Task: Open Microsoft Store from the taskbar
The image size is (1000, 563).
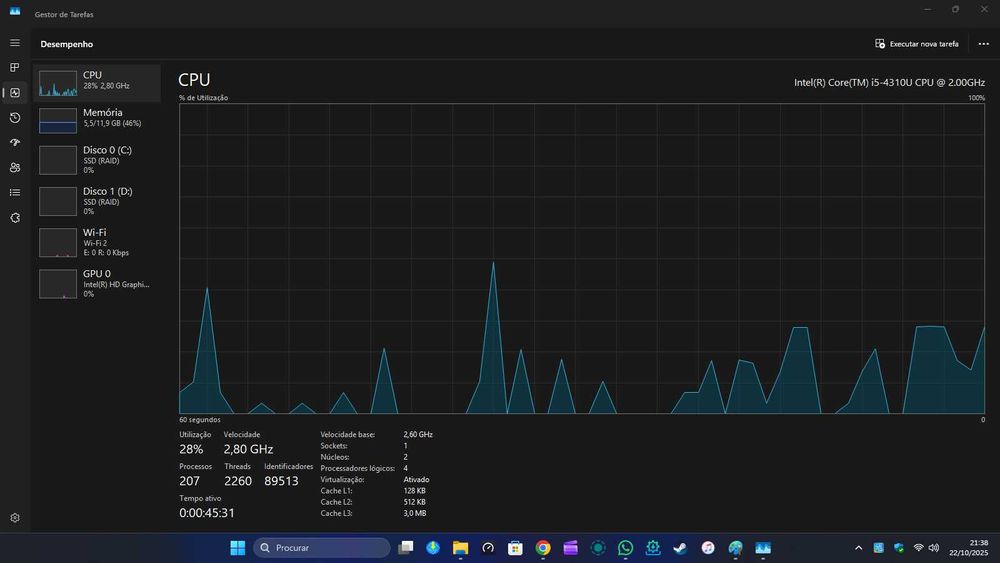Action: [x=515, y=548]
